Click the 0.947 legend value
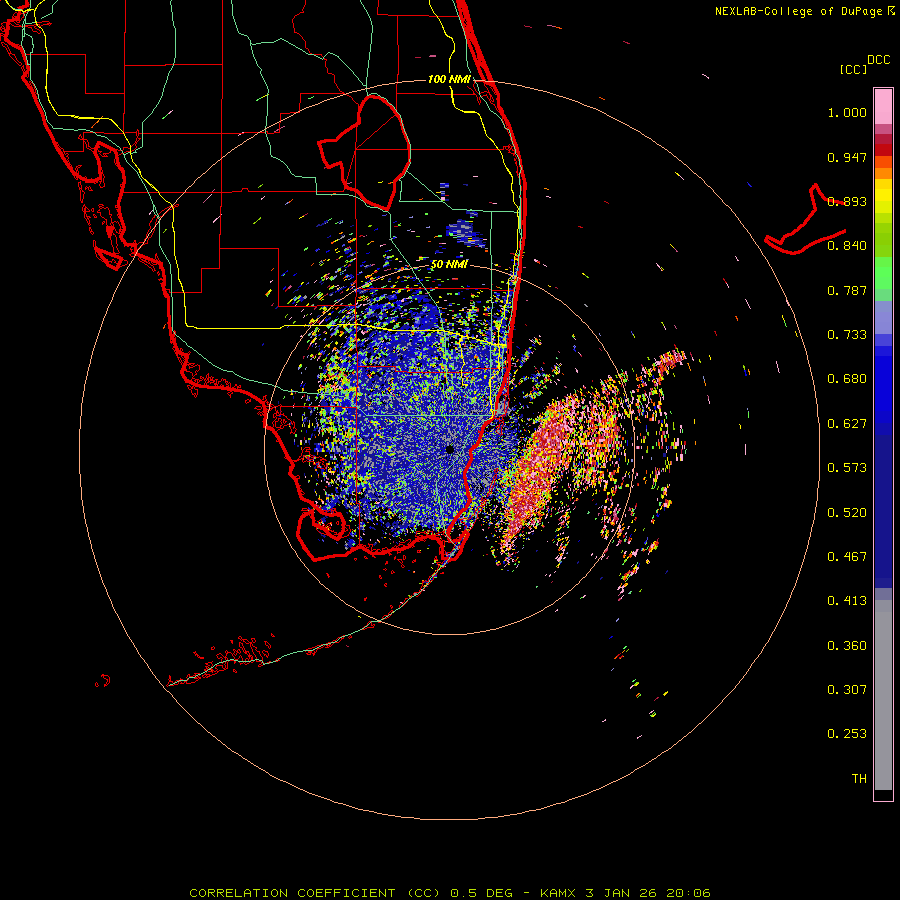 [x=847, y=157]
